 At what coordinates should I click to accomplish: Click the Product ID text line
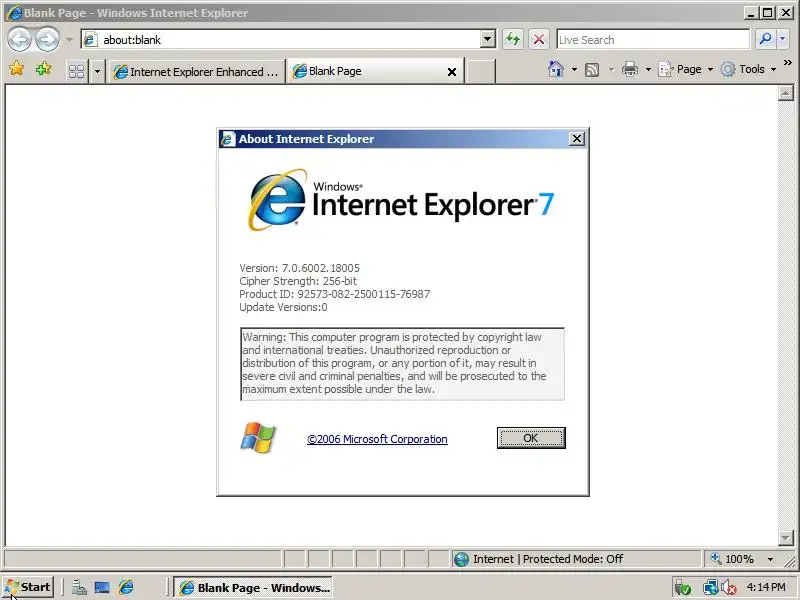(x=335, y=294)
